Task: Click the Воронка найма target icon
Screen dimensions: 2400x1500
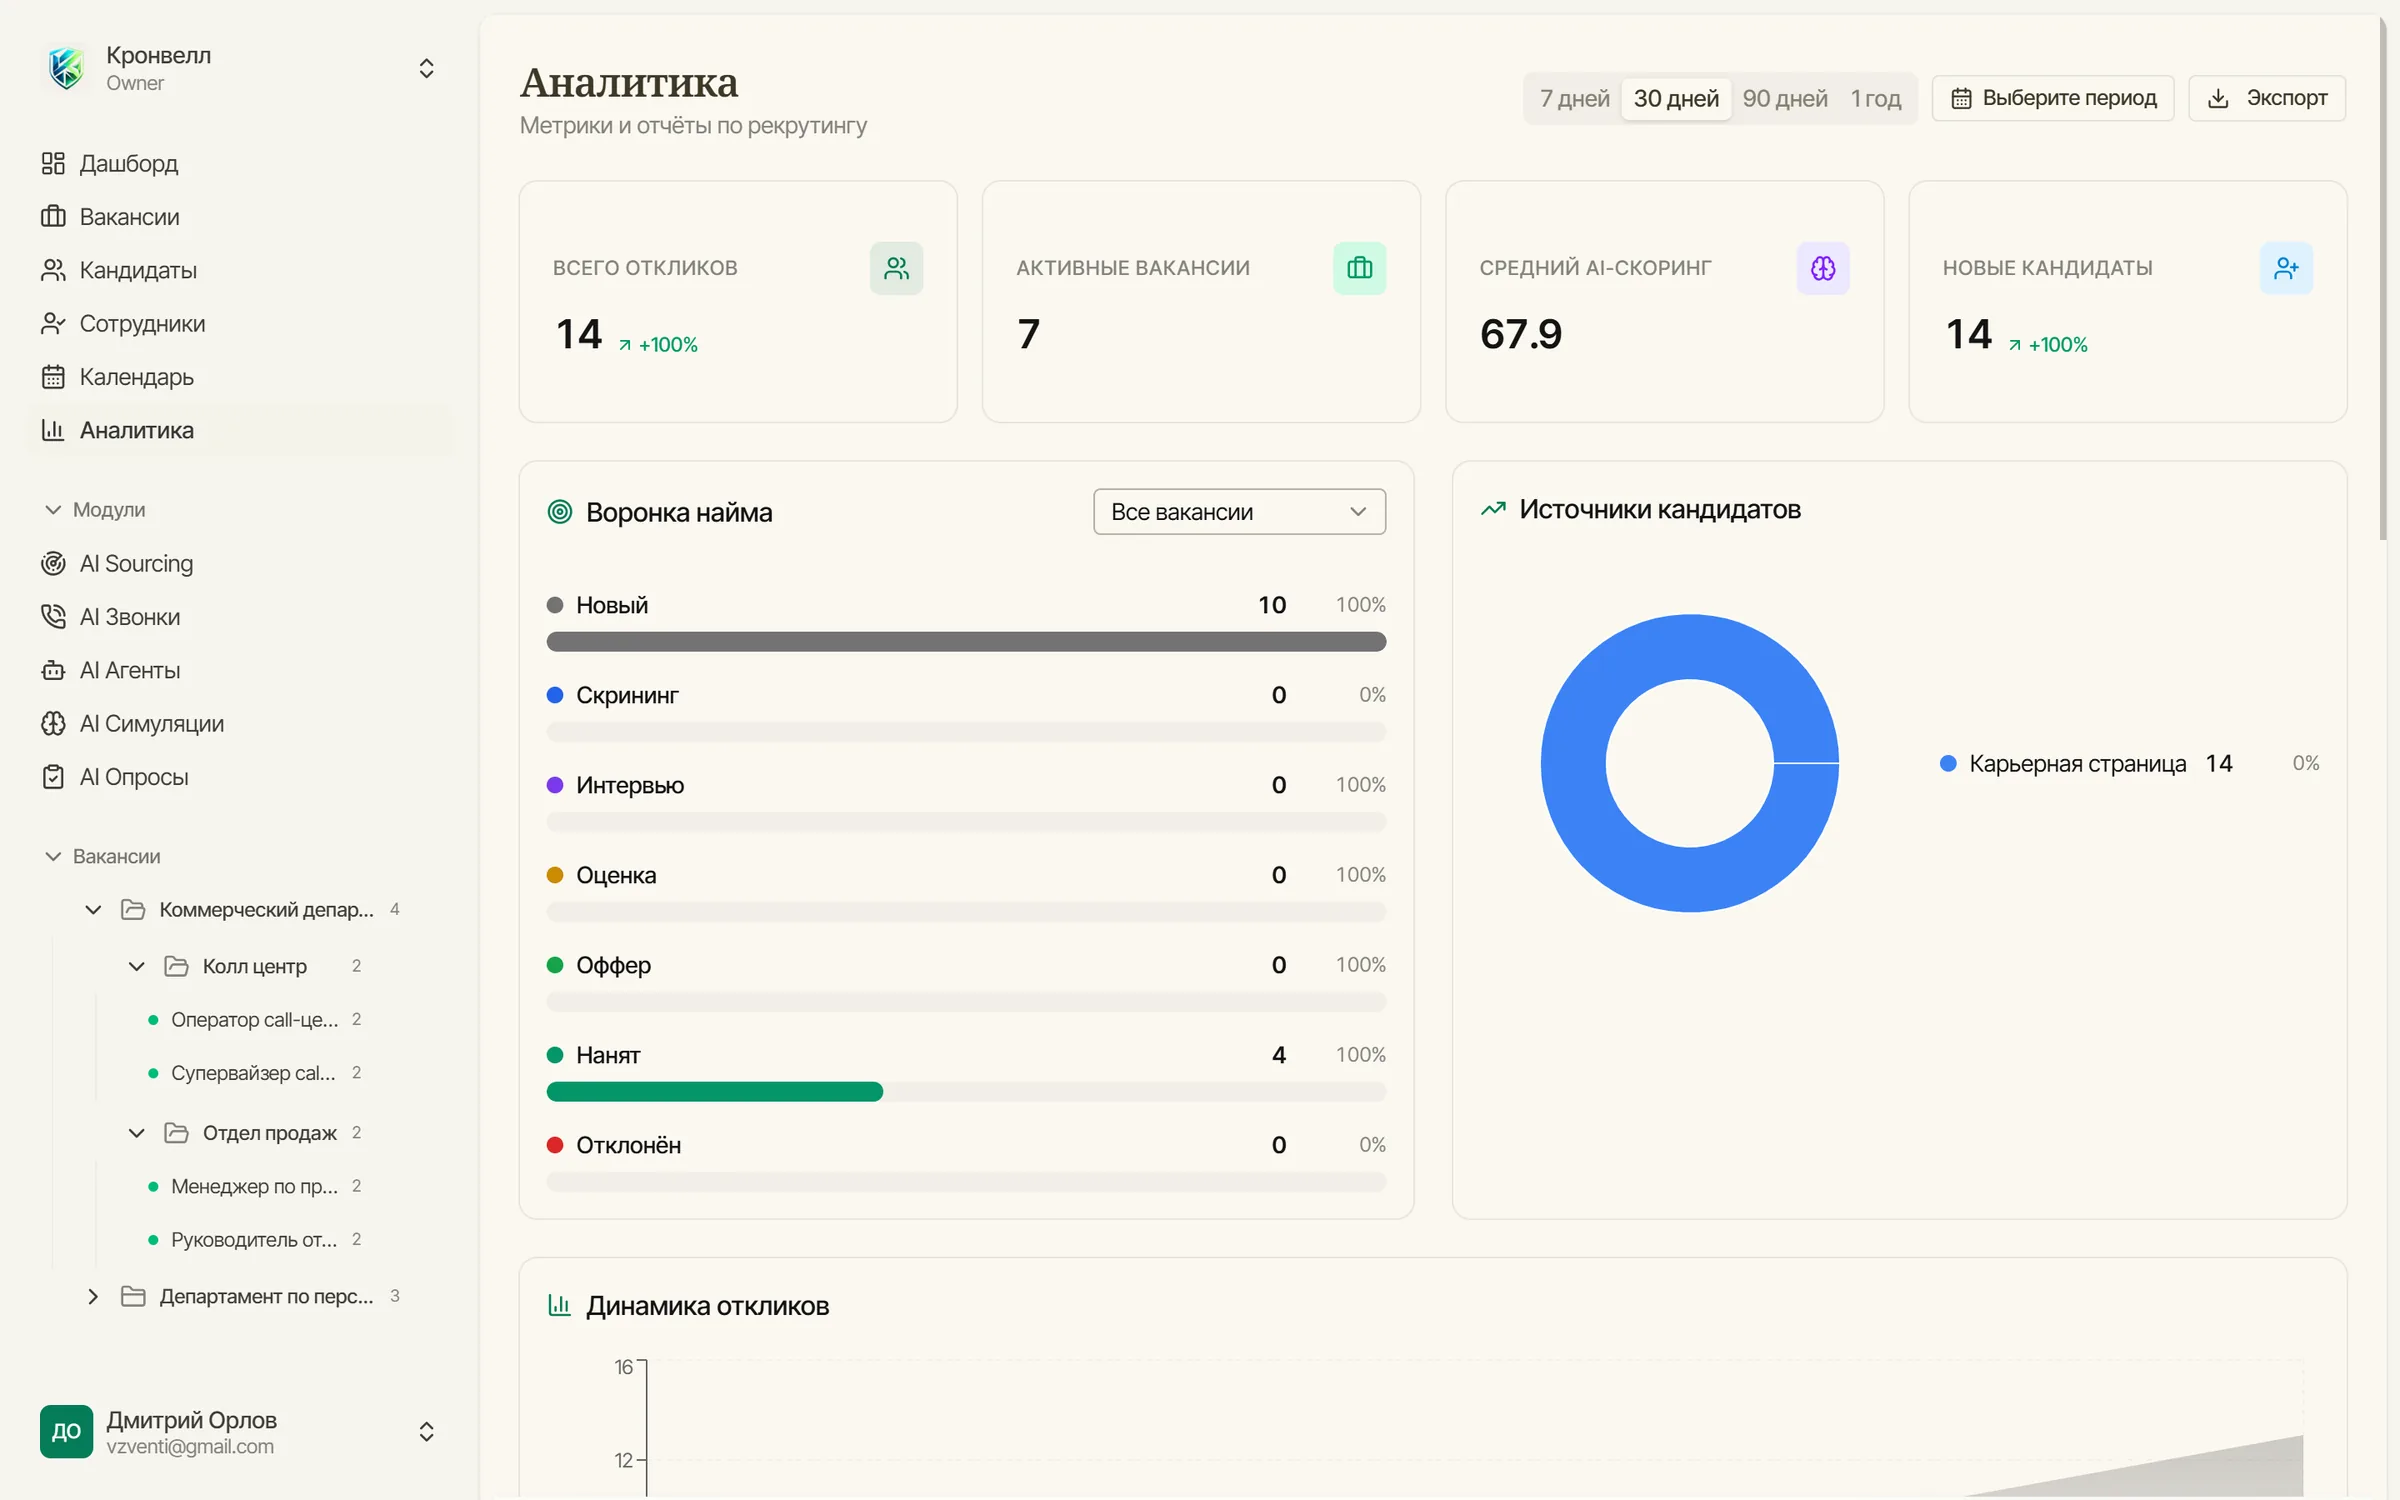Action: click(x=560, y=512)
